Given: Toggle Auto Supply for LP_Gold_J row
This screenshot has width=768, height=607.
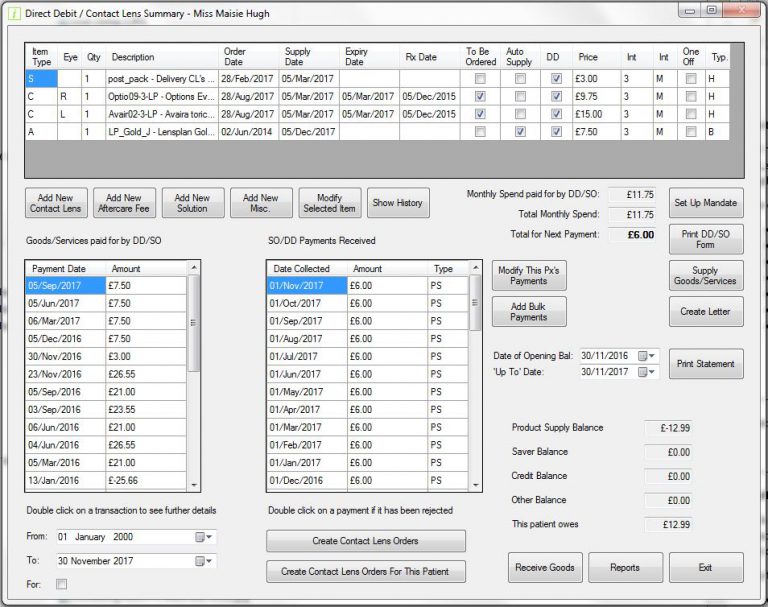Looking at the screenshot, I should point(520,132).
